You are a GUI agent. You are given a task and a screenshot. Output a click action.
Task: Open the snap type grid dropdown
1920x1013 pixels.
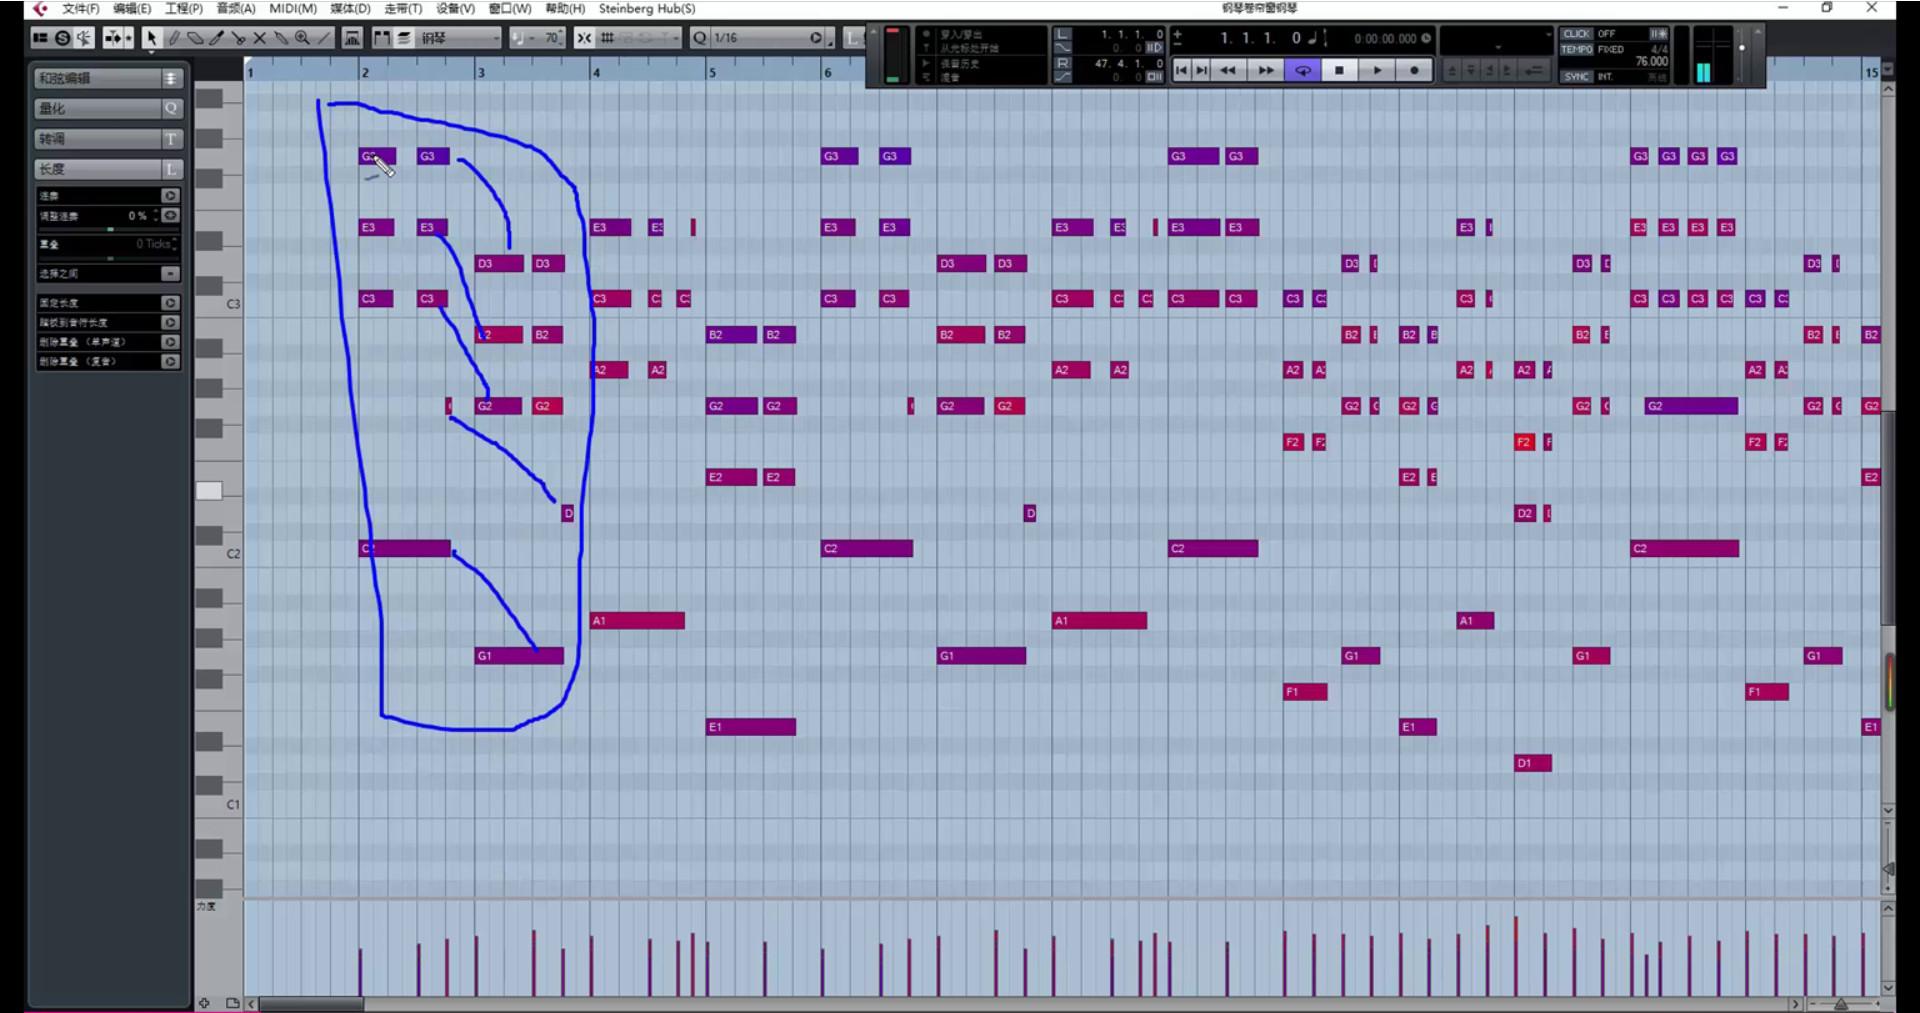coord(639,38)
